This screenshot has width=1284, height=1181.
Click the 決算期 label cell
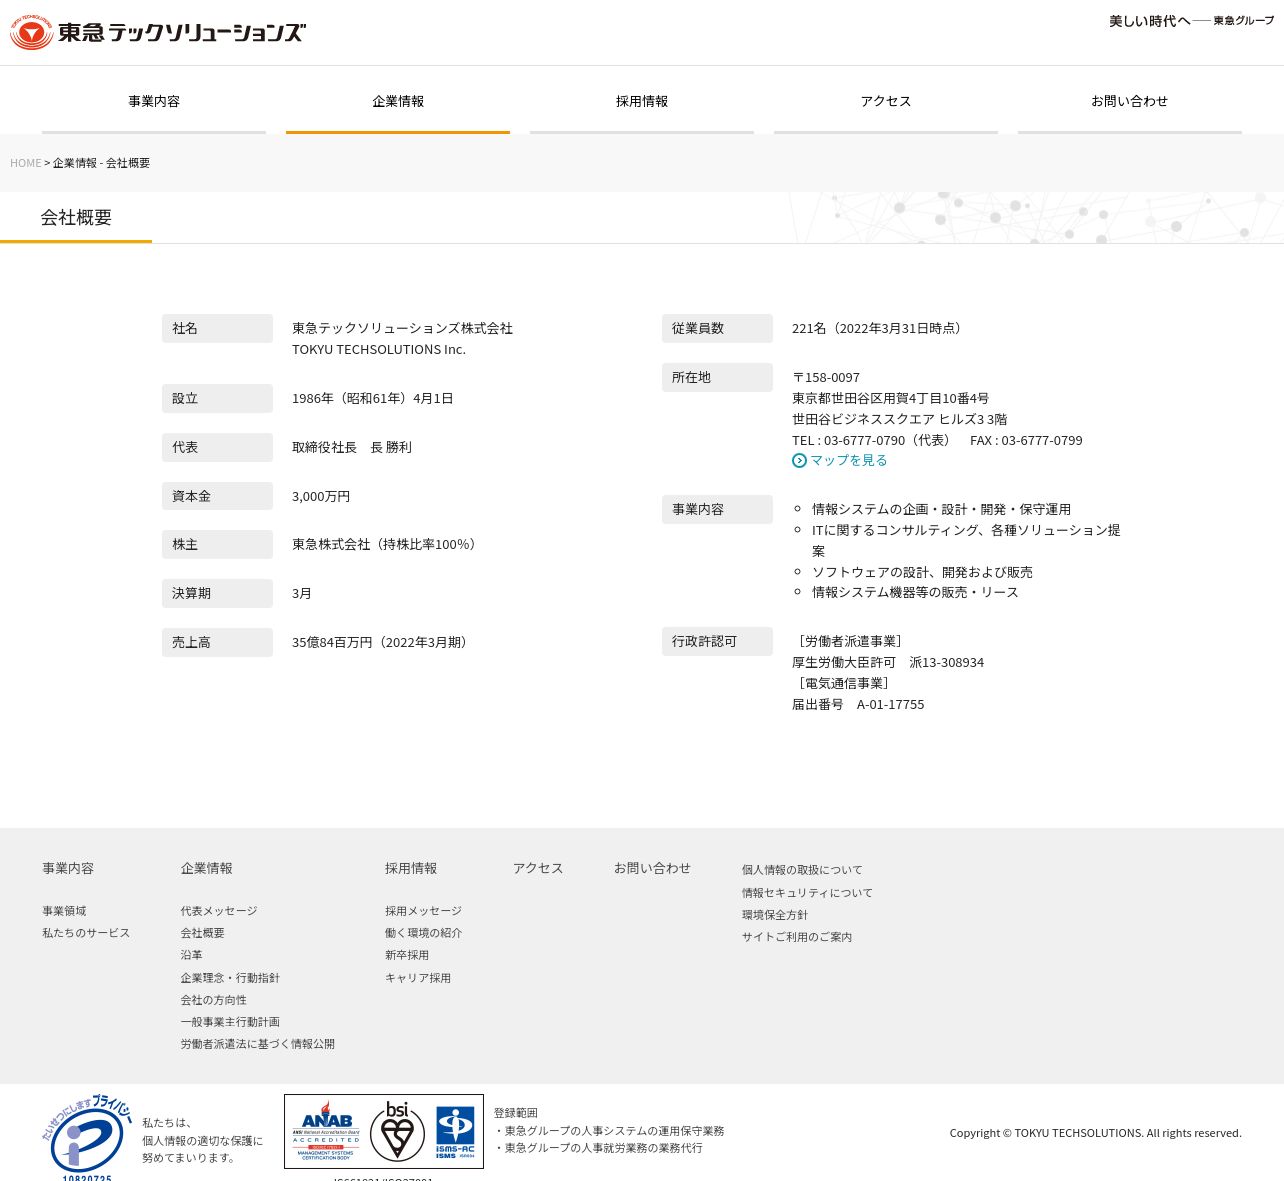[217, 594]
